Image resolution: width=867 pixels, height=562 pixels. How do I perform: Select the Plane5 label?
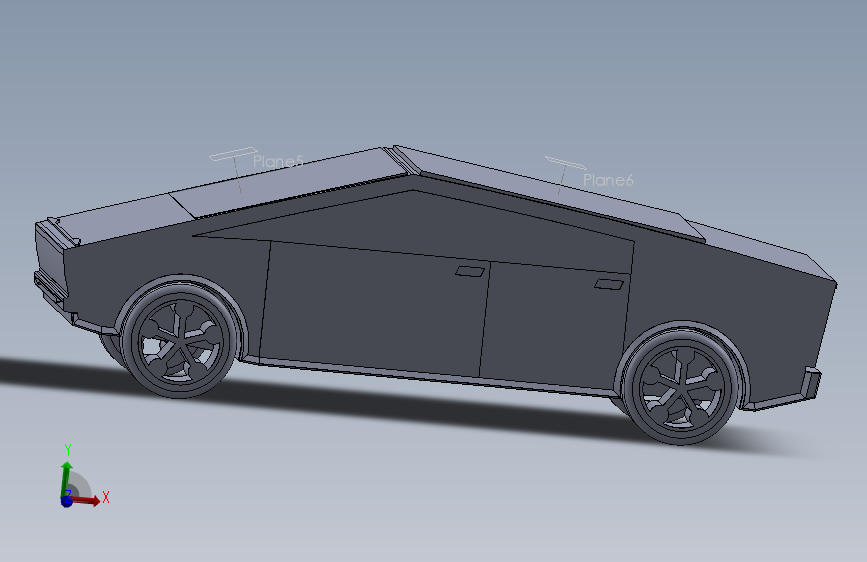[278, 161]
